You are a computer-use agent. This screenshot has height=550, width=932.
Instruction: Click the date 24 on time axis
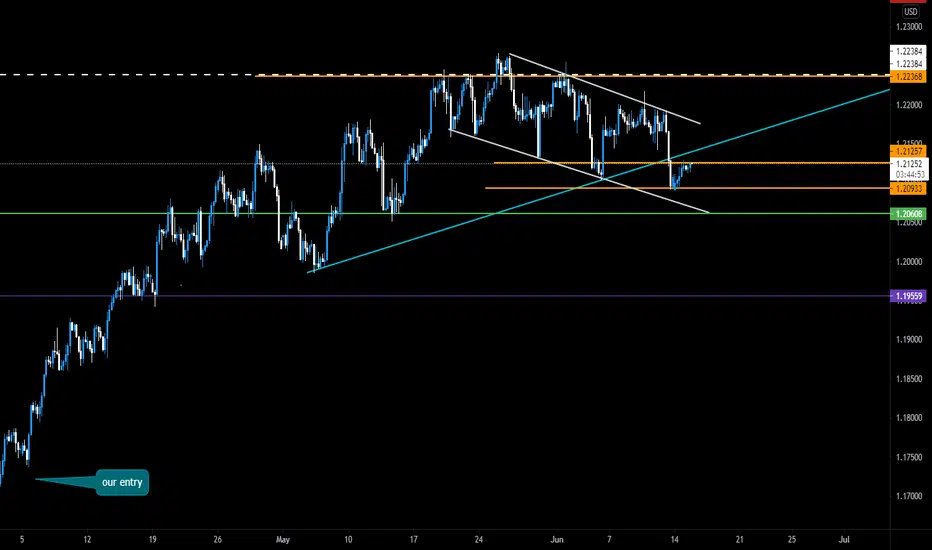(x=478, y=540)
